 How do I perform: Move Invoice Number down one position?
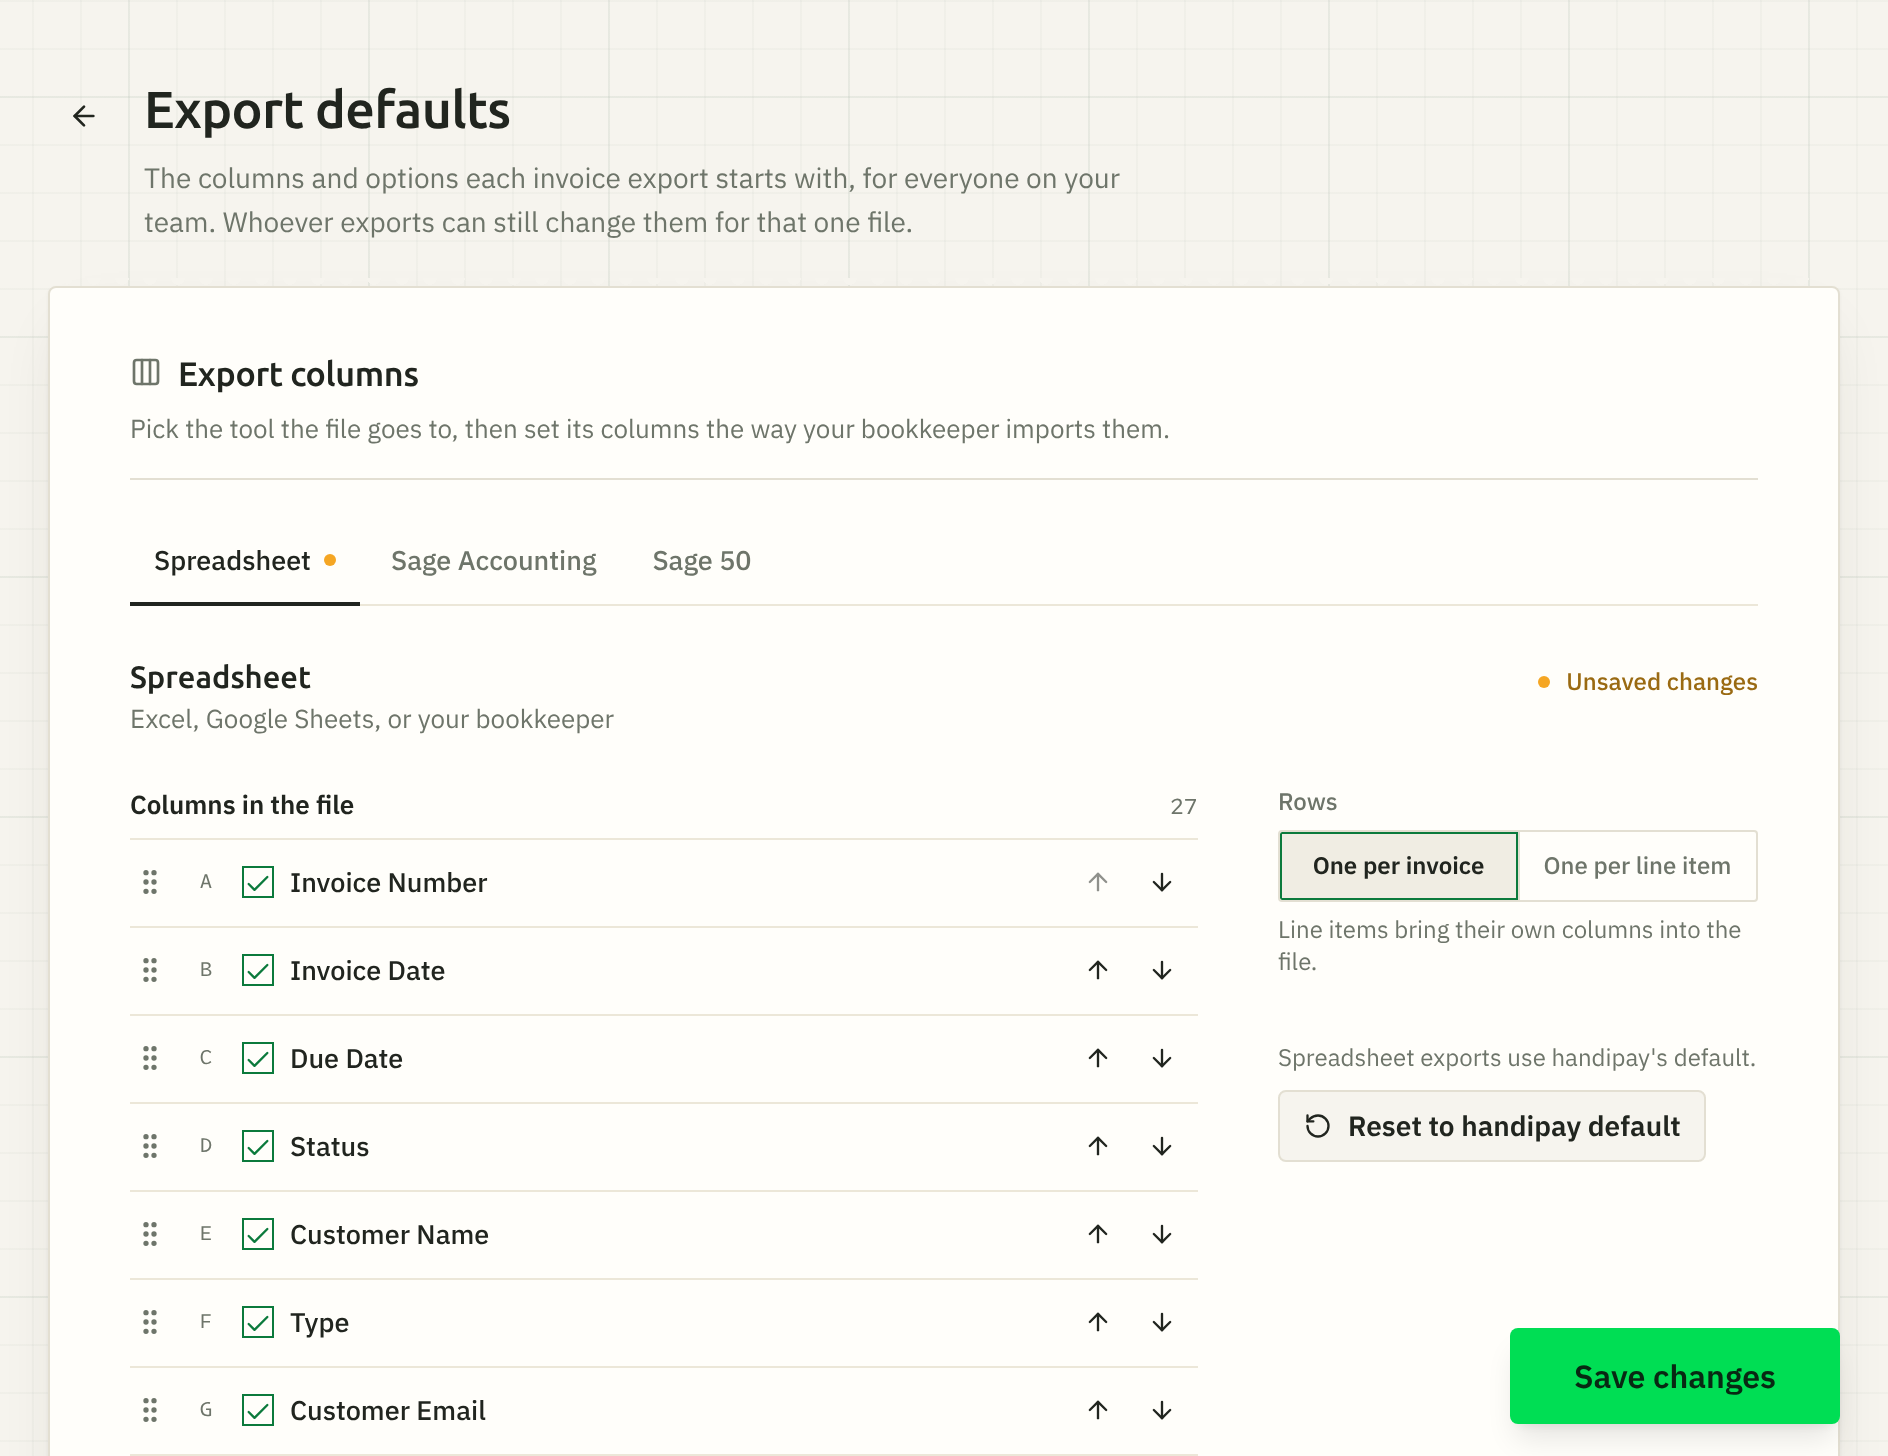[x=1162, y=882]
